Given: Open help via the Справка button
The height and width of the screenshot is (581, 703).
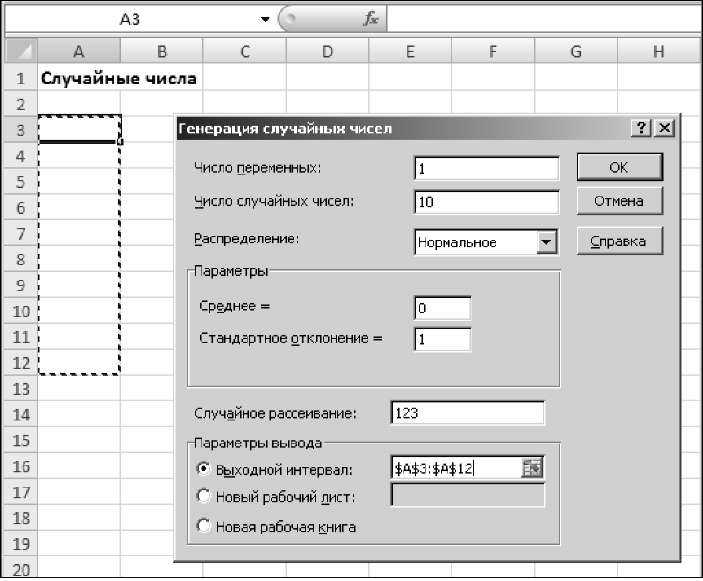Looking at the screenshot, I should pos(619,241).
